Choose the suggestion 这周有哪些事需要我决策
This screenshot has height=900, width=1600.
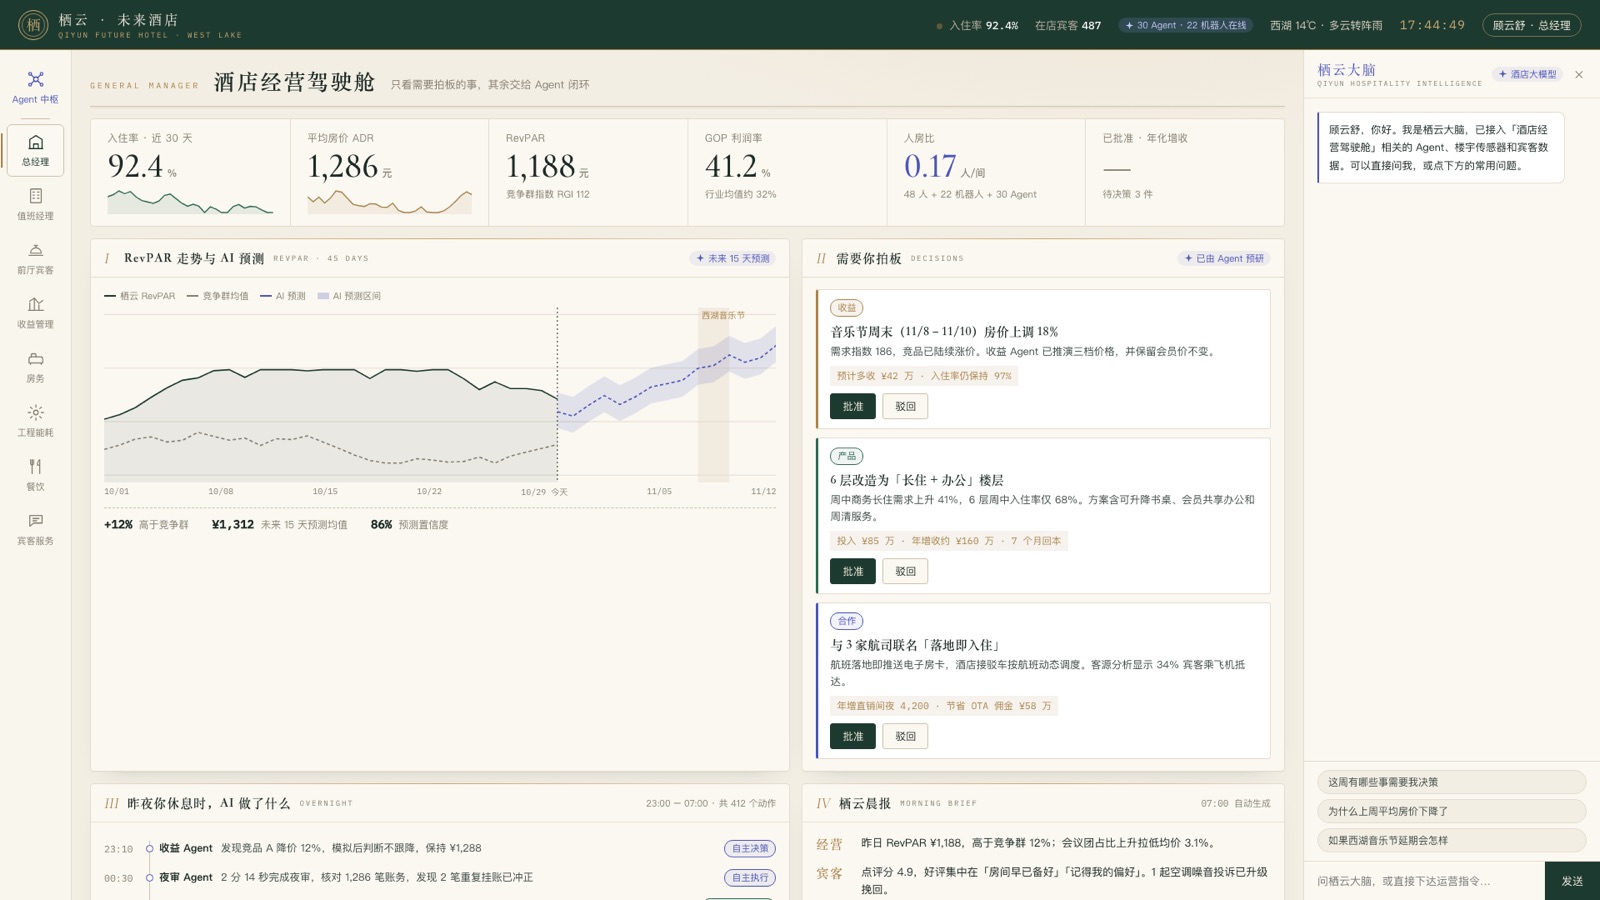(1451, 782)
